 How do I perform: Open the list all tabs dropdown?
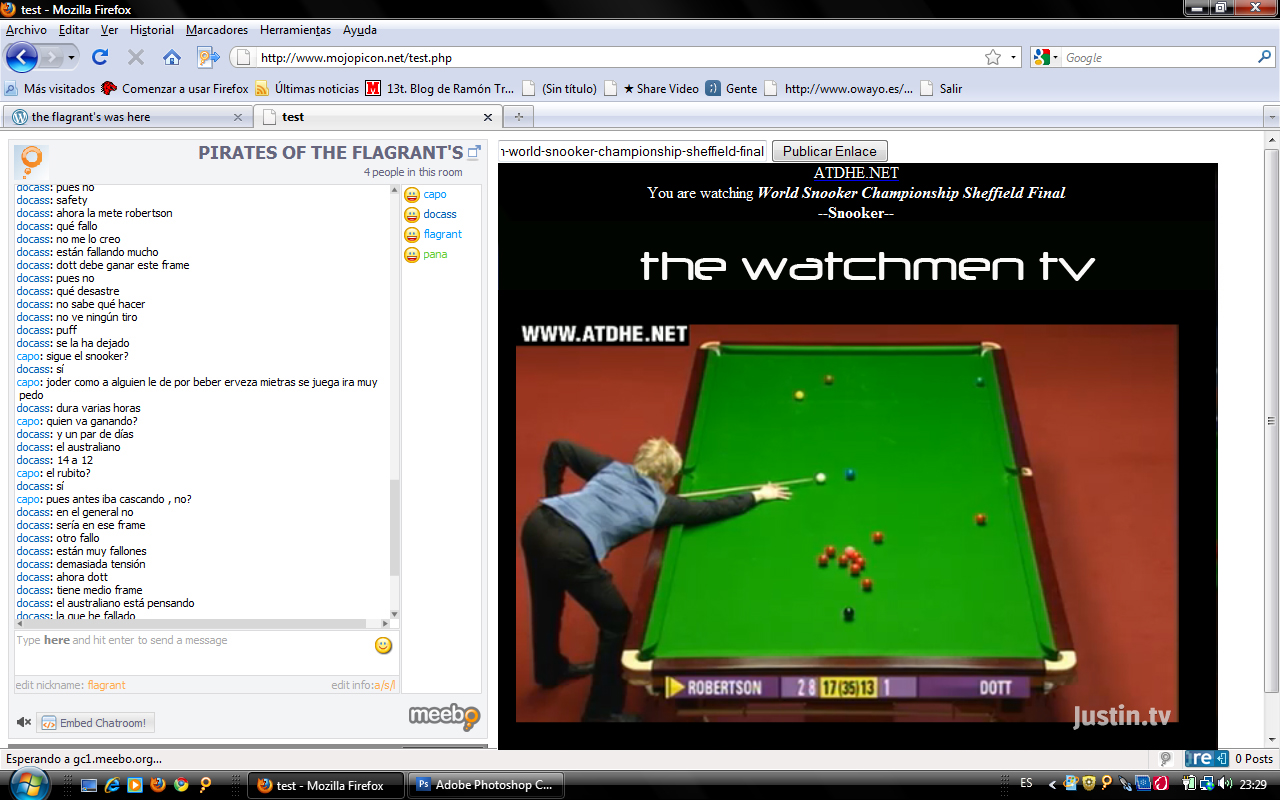pos(1271,117)
